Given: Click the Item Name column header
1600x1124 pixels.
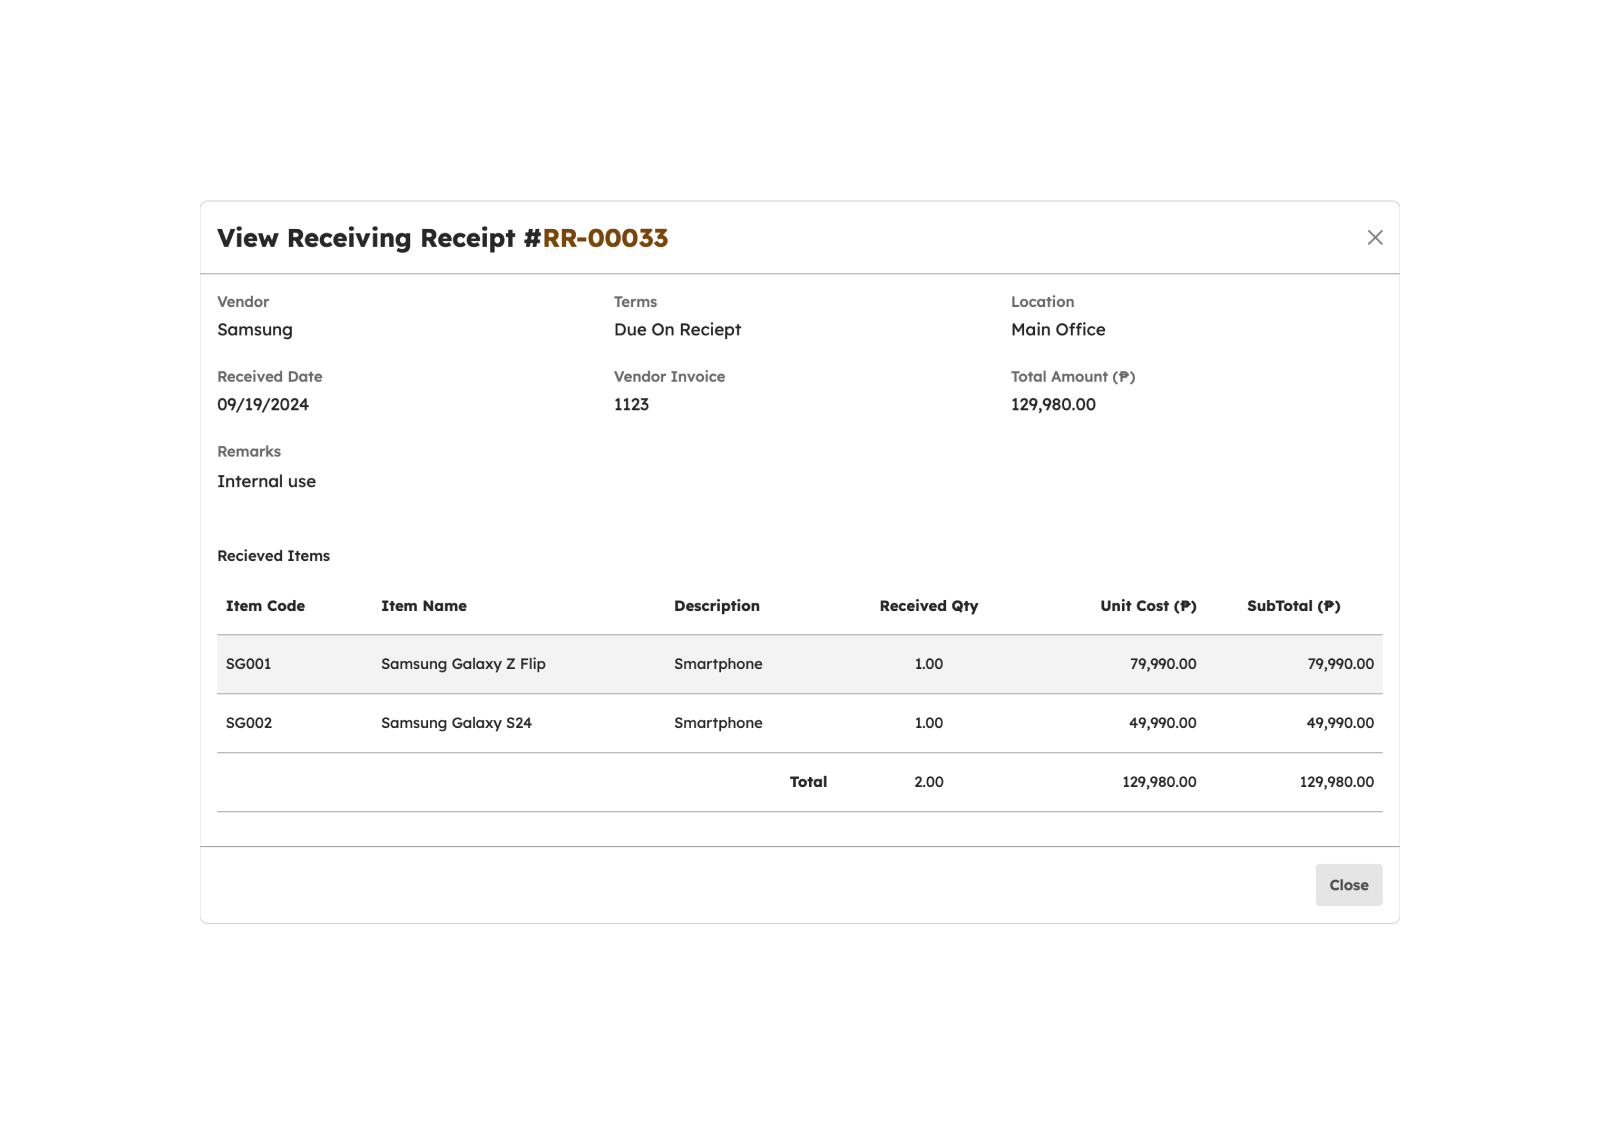Looking at the screenshot, I should [424, 606].
